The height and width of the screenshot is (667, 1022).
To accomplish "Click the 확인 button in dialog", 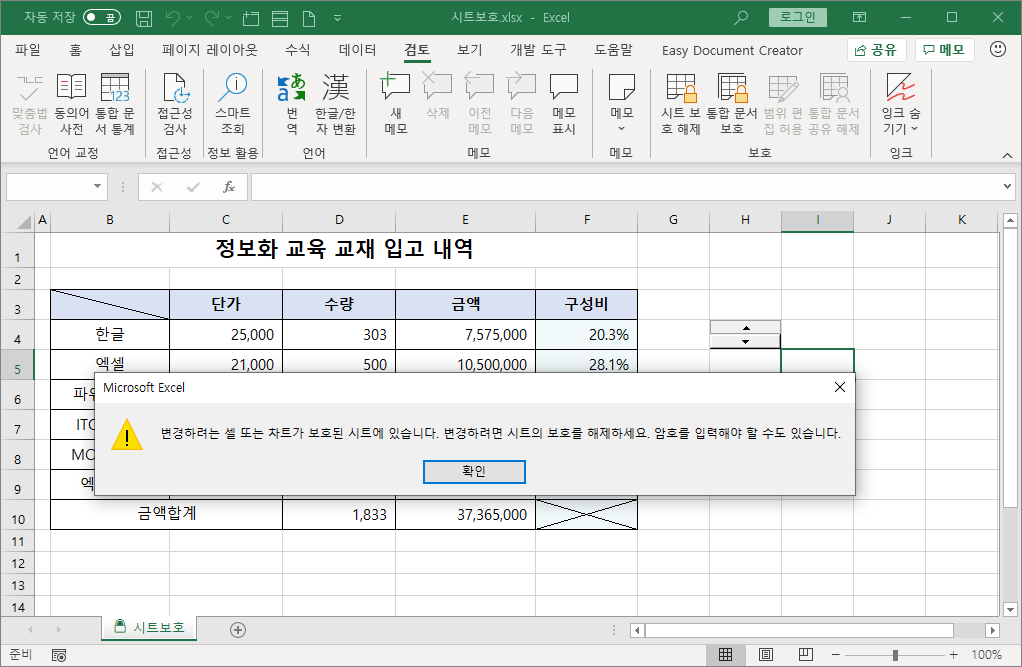I will point(474,471).
